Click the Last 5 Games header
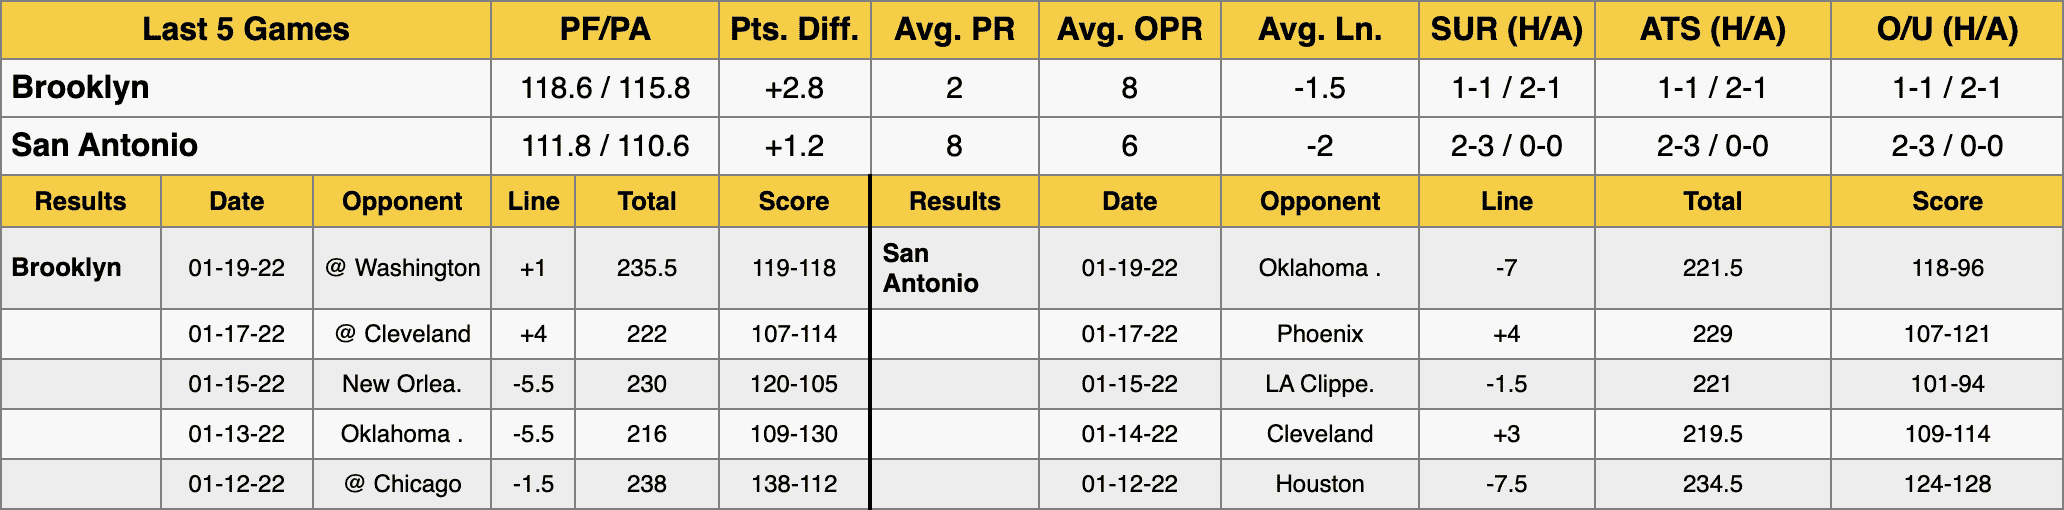Image resolution: width=2064 pixels, height=510 pixels. [246, 30]
